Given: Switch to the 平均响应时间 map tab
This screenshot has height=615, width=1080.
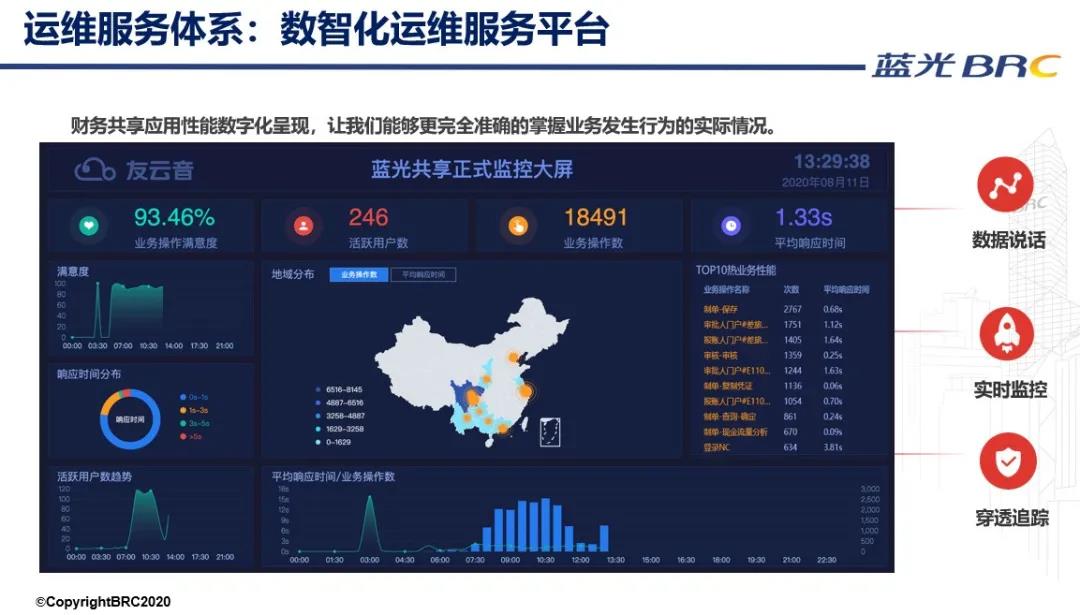Looking at the screenshot, I should pos(423,274).
